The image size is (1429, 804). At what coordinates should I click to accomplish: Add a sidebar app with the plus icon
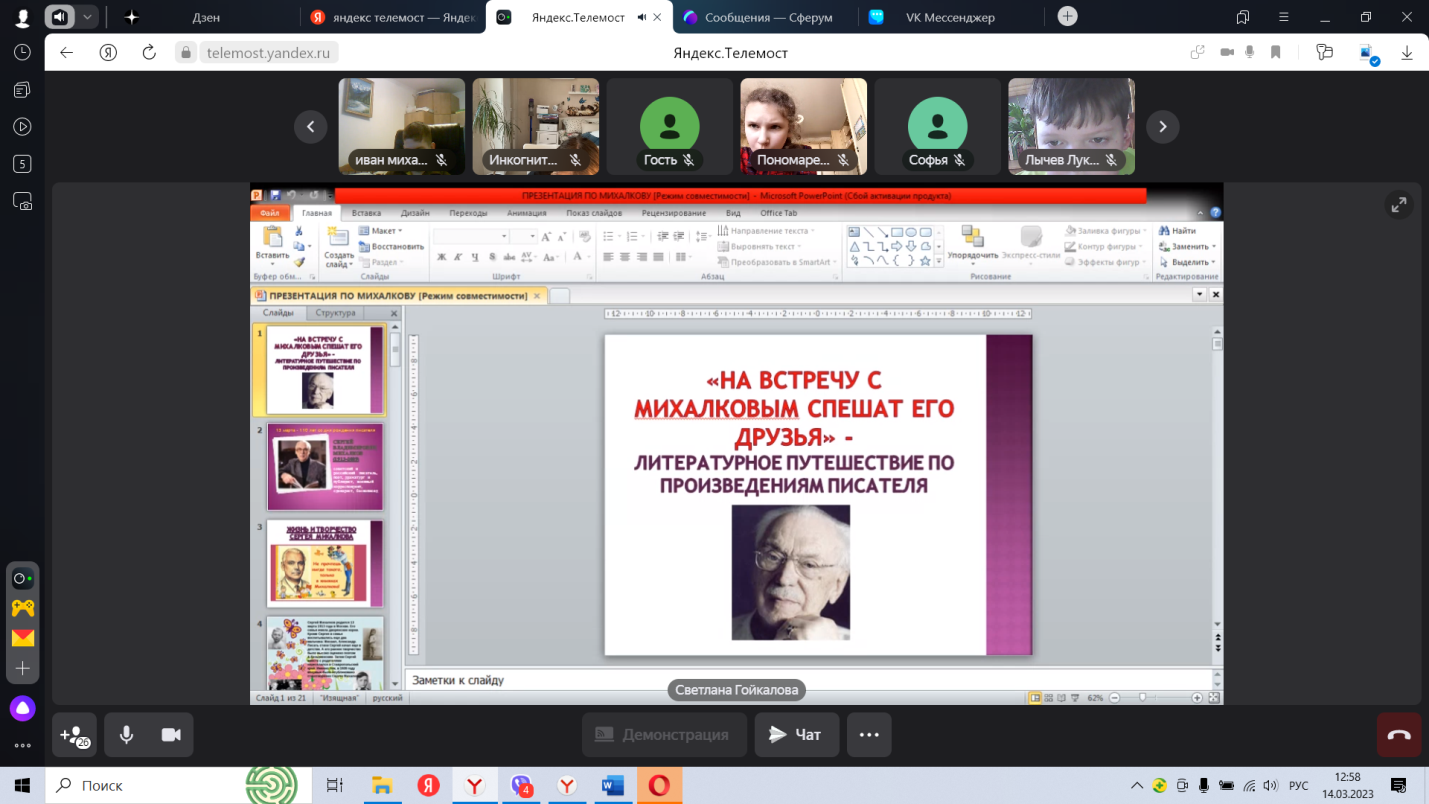coord(22,668)
